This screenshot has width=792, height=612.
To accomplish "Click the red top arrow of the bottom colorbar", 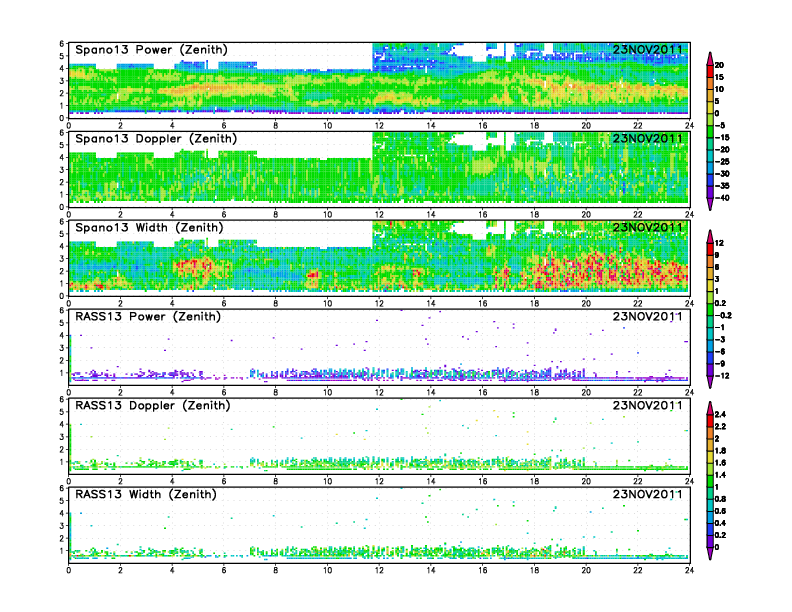I will (x=710, y=407).
